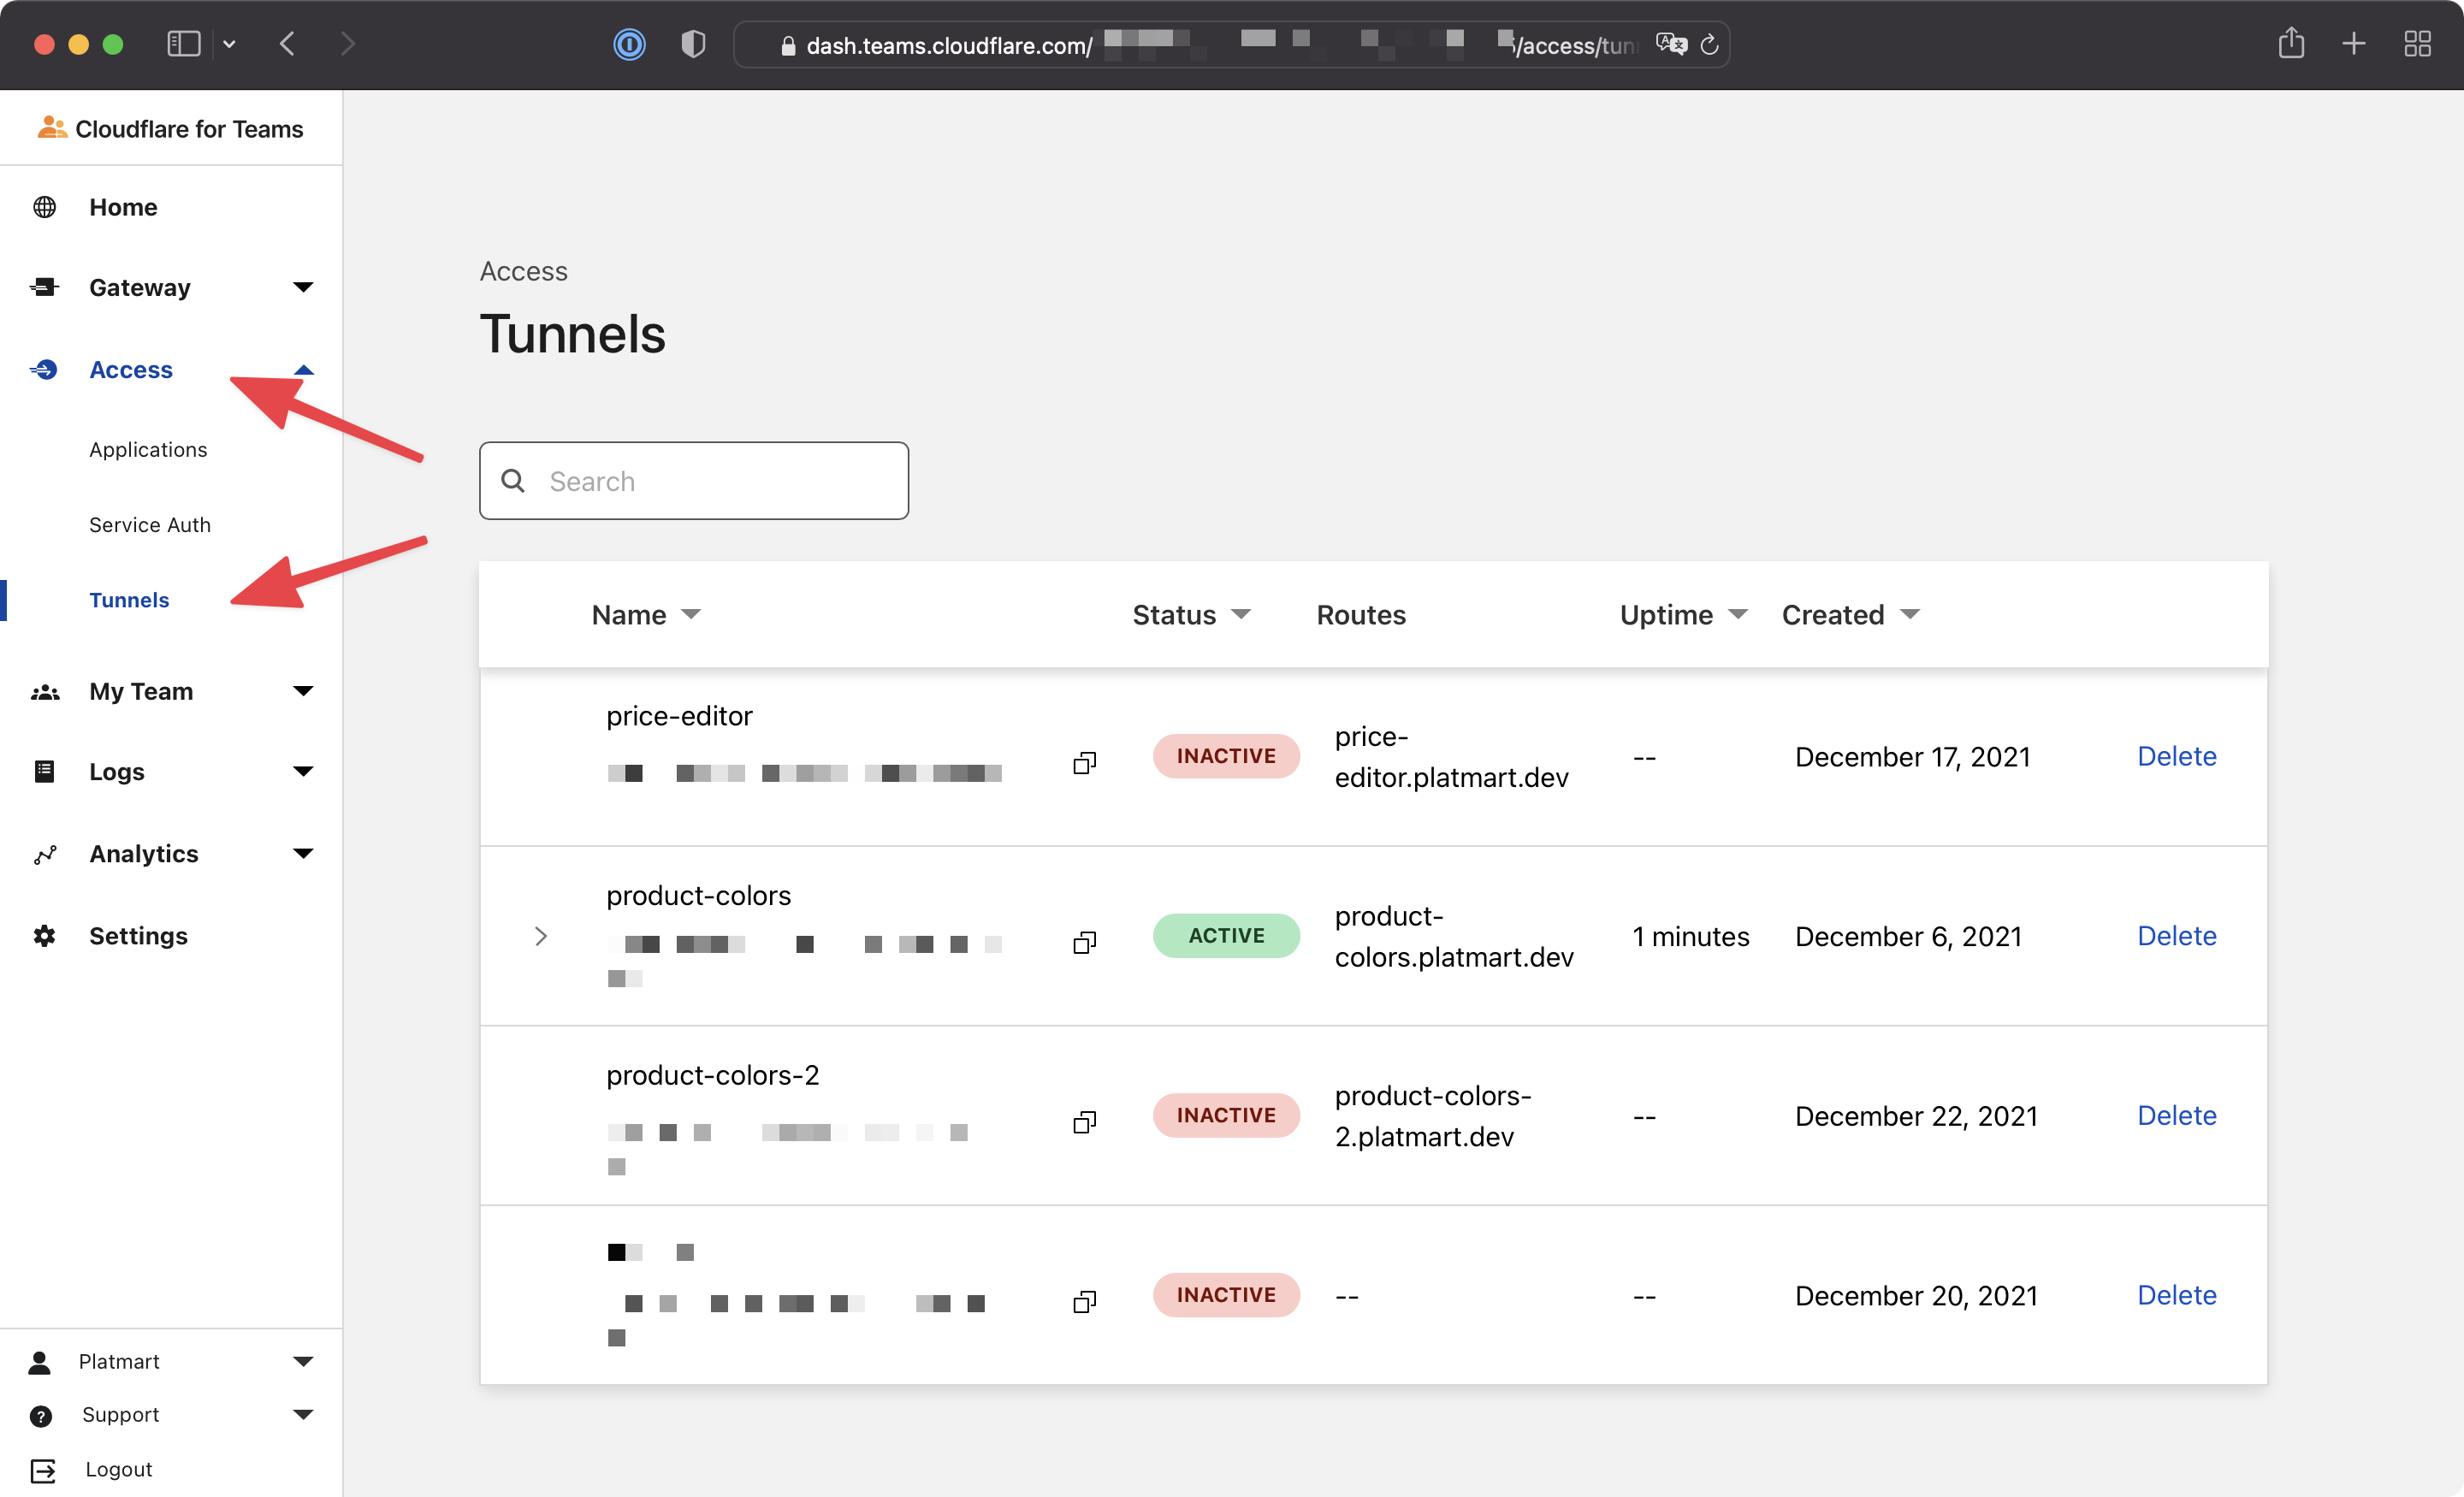Copy the unnamed December 20 tunnel ID
The image size is (2464, 1497).
[x=1085, y=1300]
